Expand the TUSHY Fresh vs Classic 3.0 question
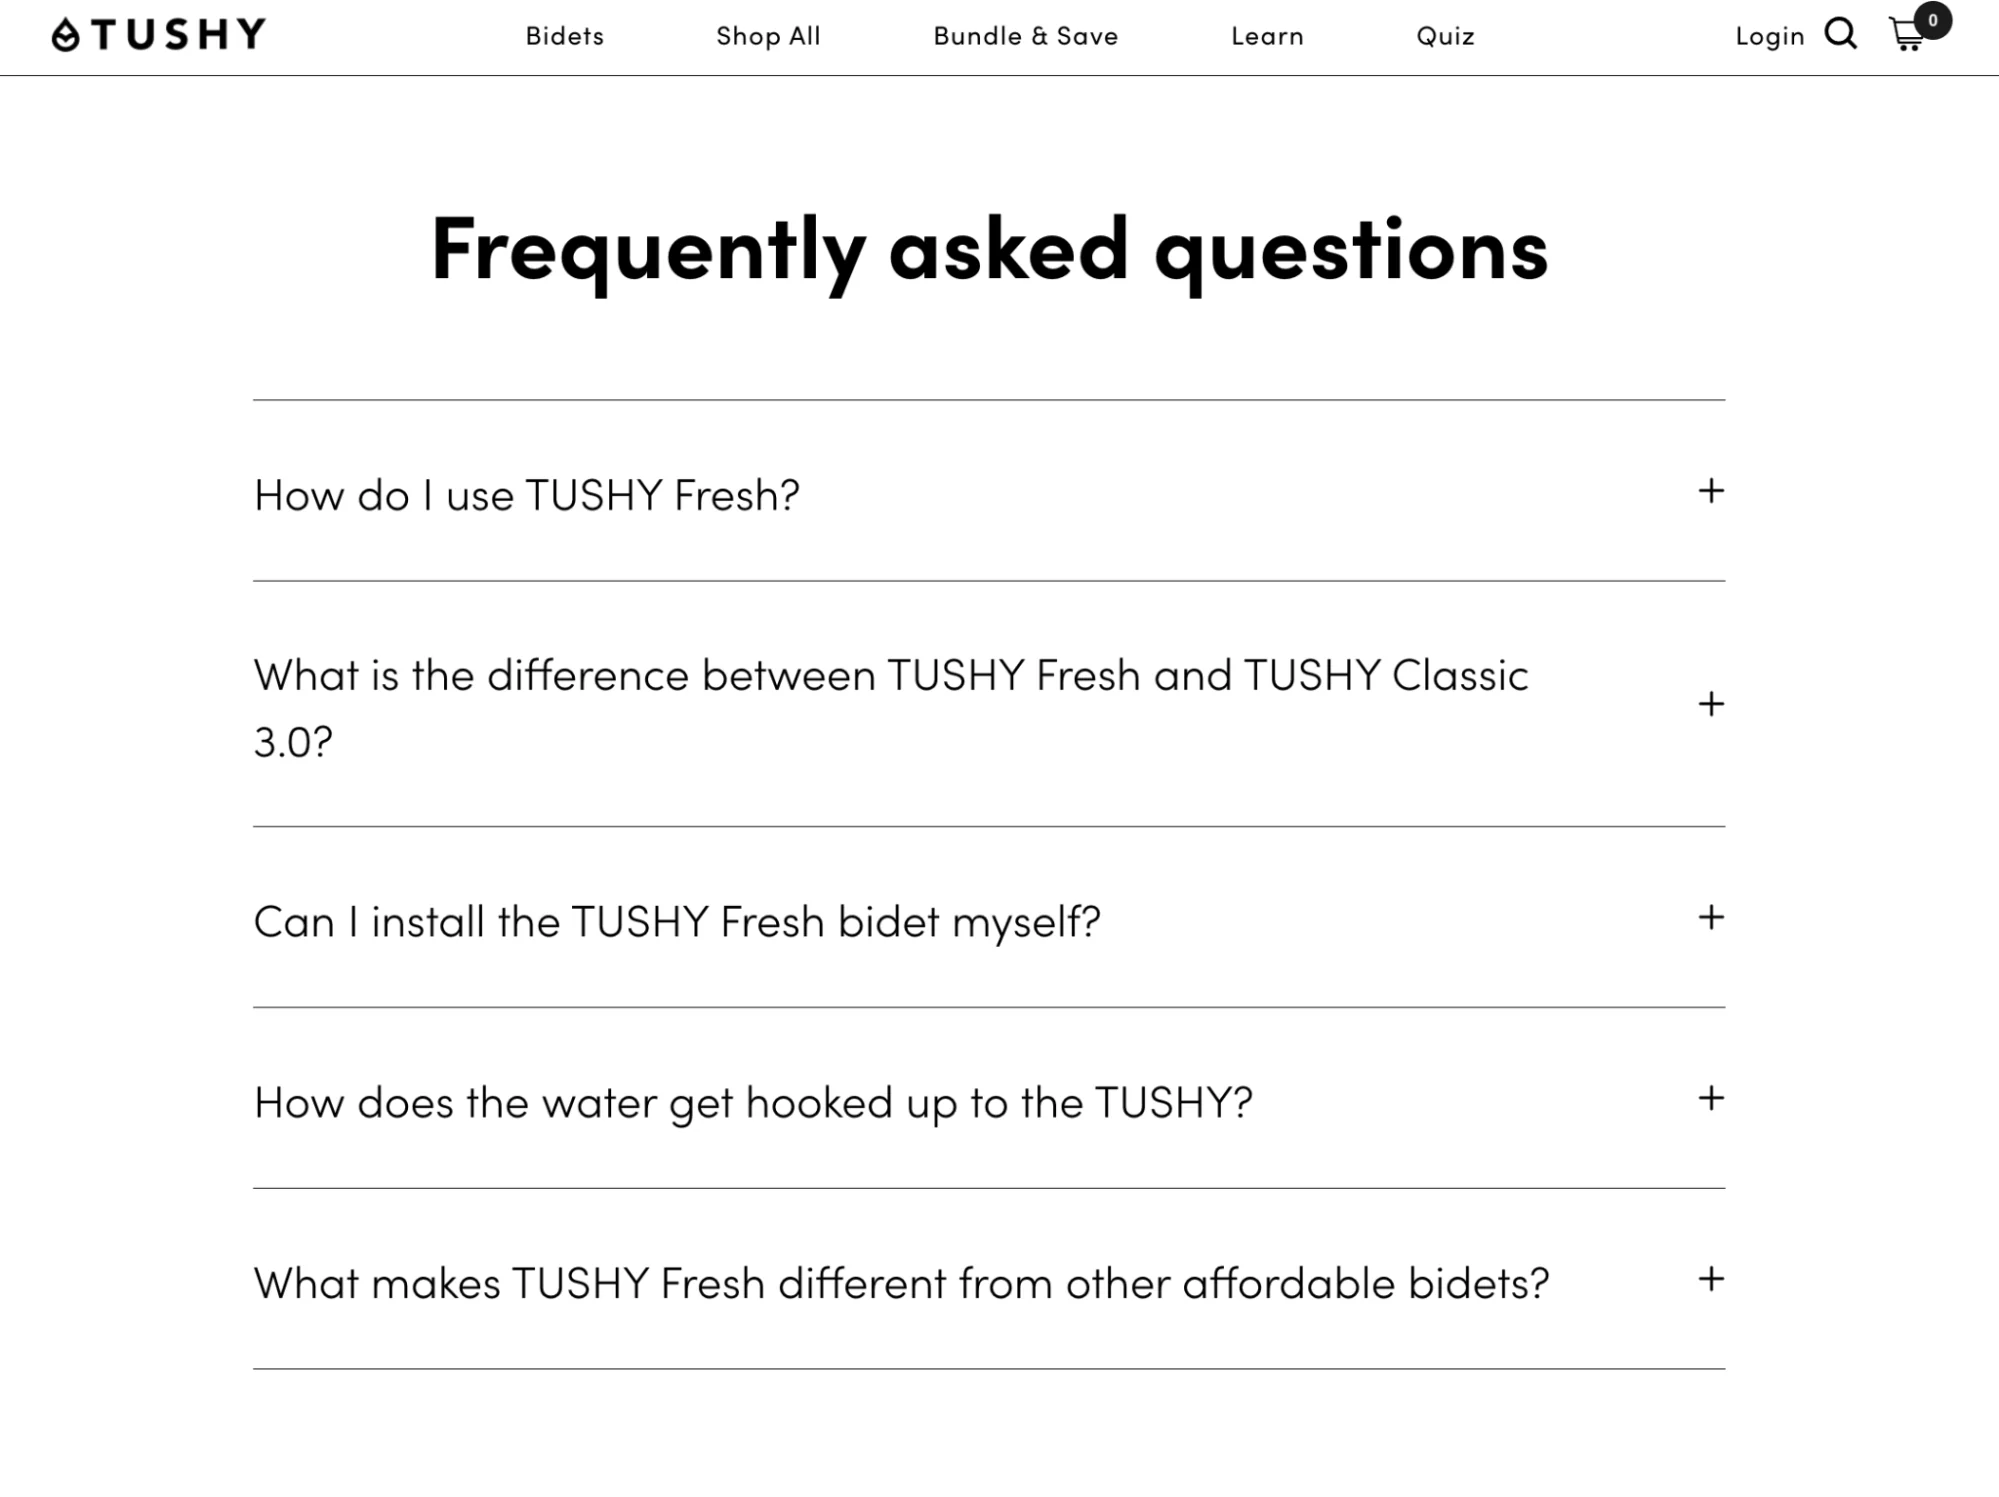The width and height of the screenshot is (1999, 1497). pyautogui.click(x=1712, y=705)
